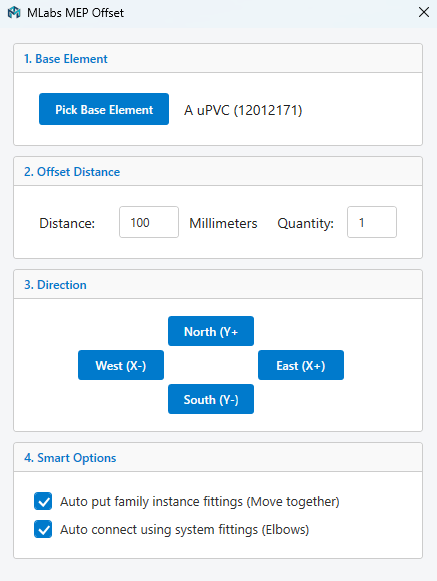437x581 pixels.
Task: Choose the South (Y-) direction button
Action: click(211, 399)
